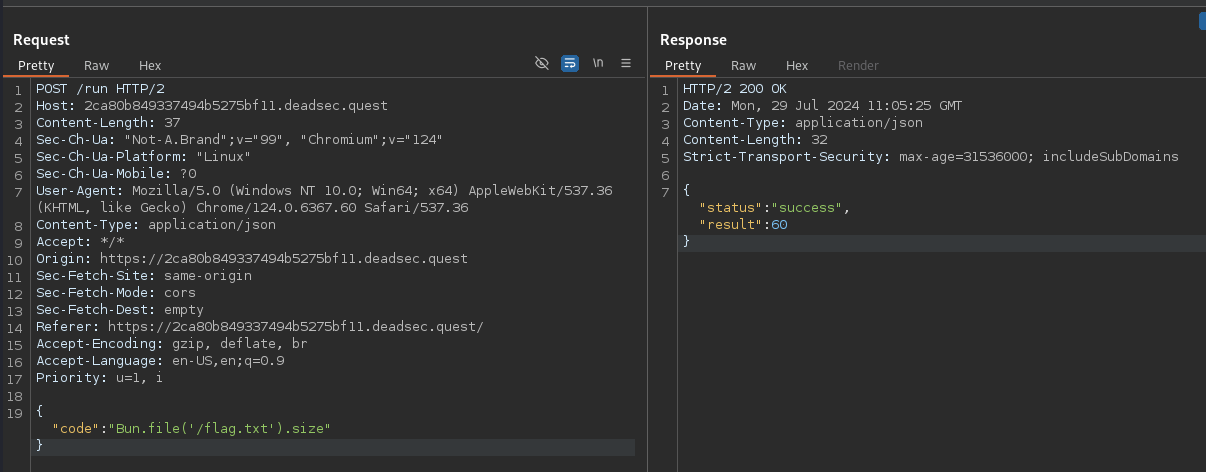Switch to the Response Pretty tab
The image size is (1206, 472).
pyautogui.click(x=683, y=65)
